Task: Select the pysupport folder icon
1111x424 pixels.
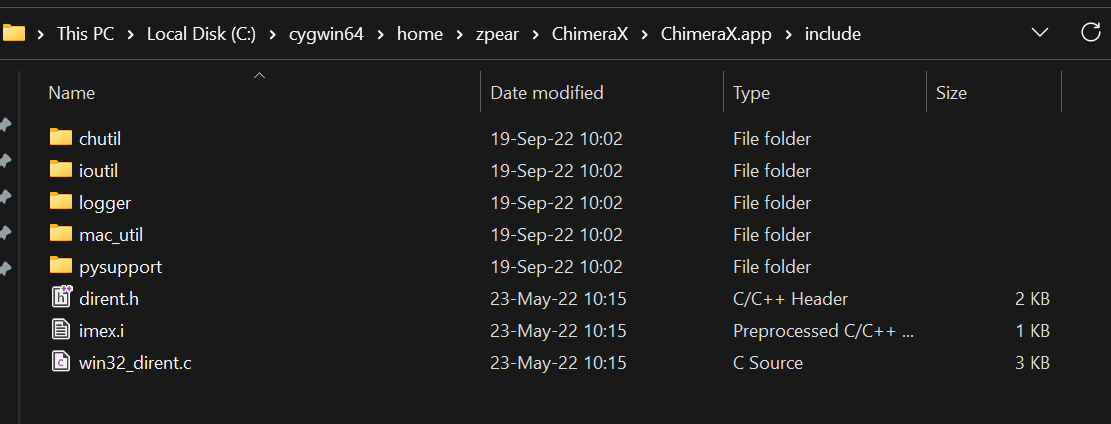Action: [62, 266]
